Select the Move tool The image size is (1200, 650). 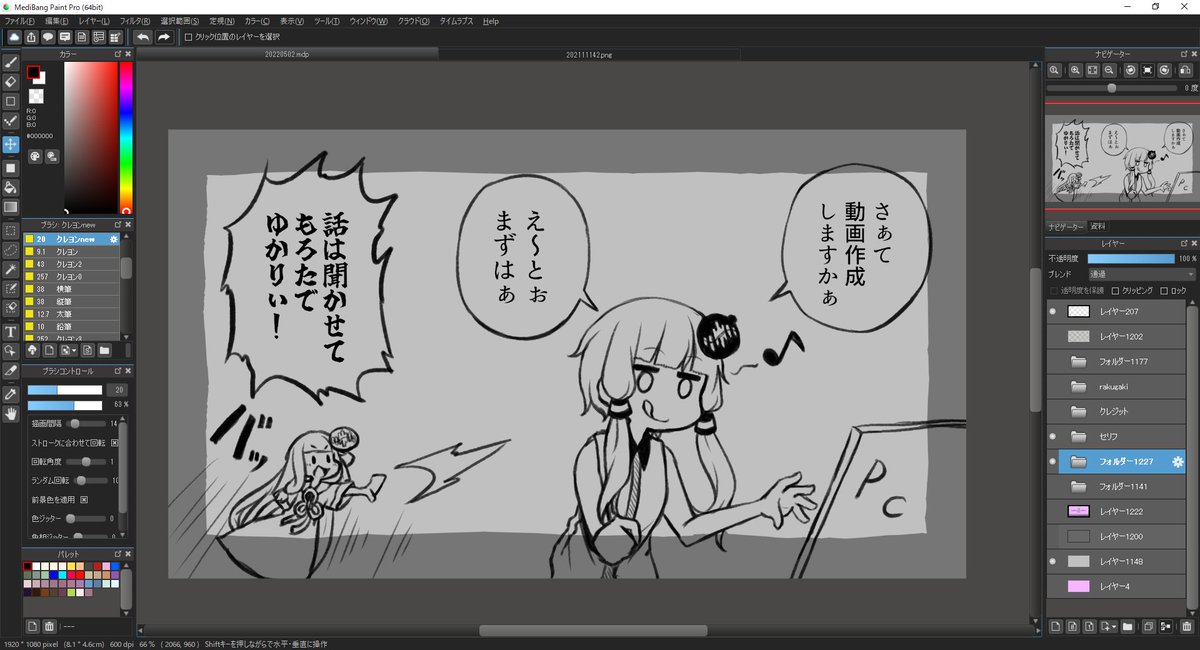[x=10, y=144]
